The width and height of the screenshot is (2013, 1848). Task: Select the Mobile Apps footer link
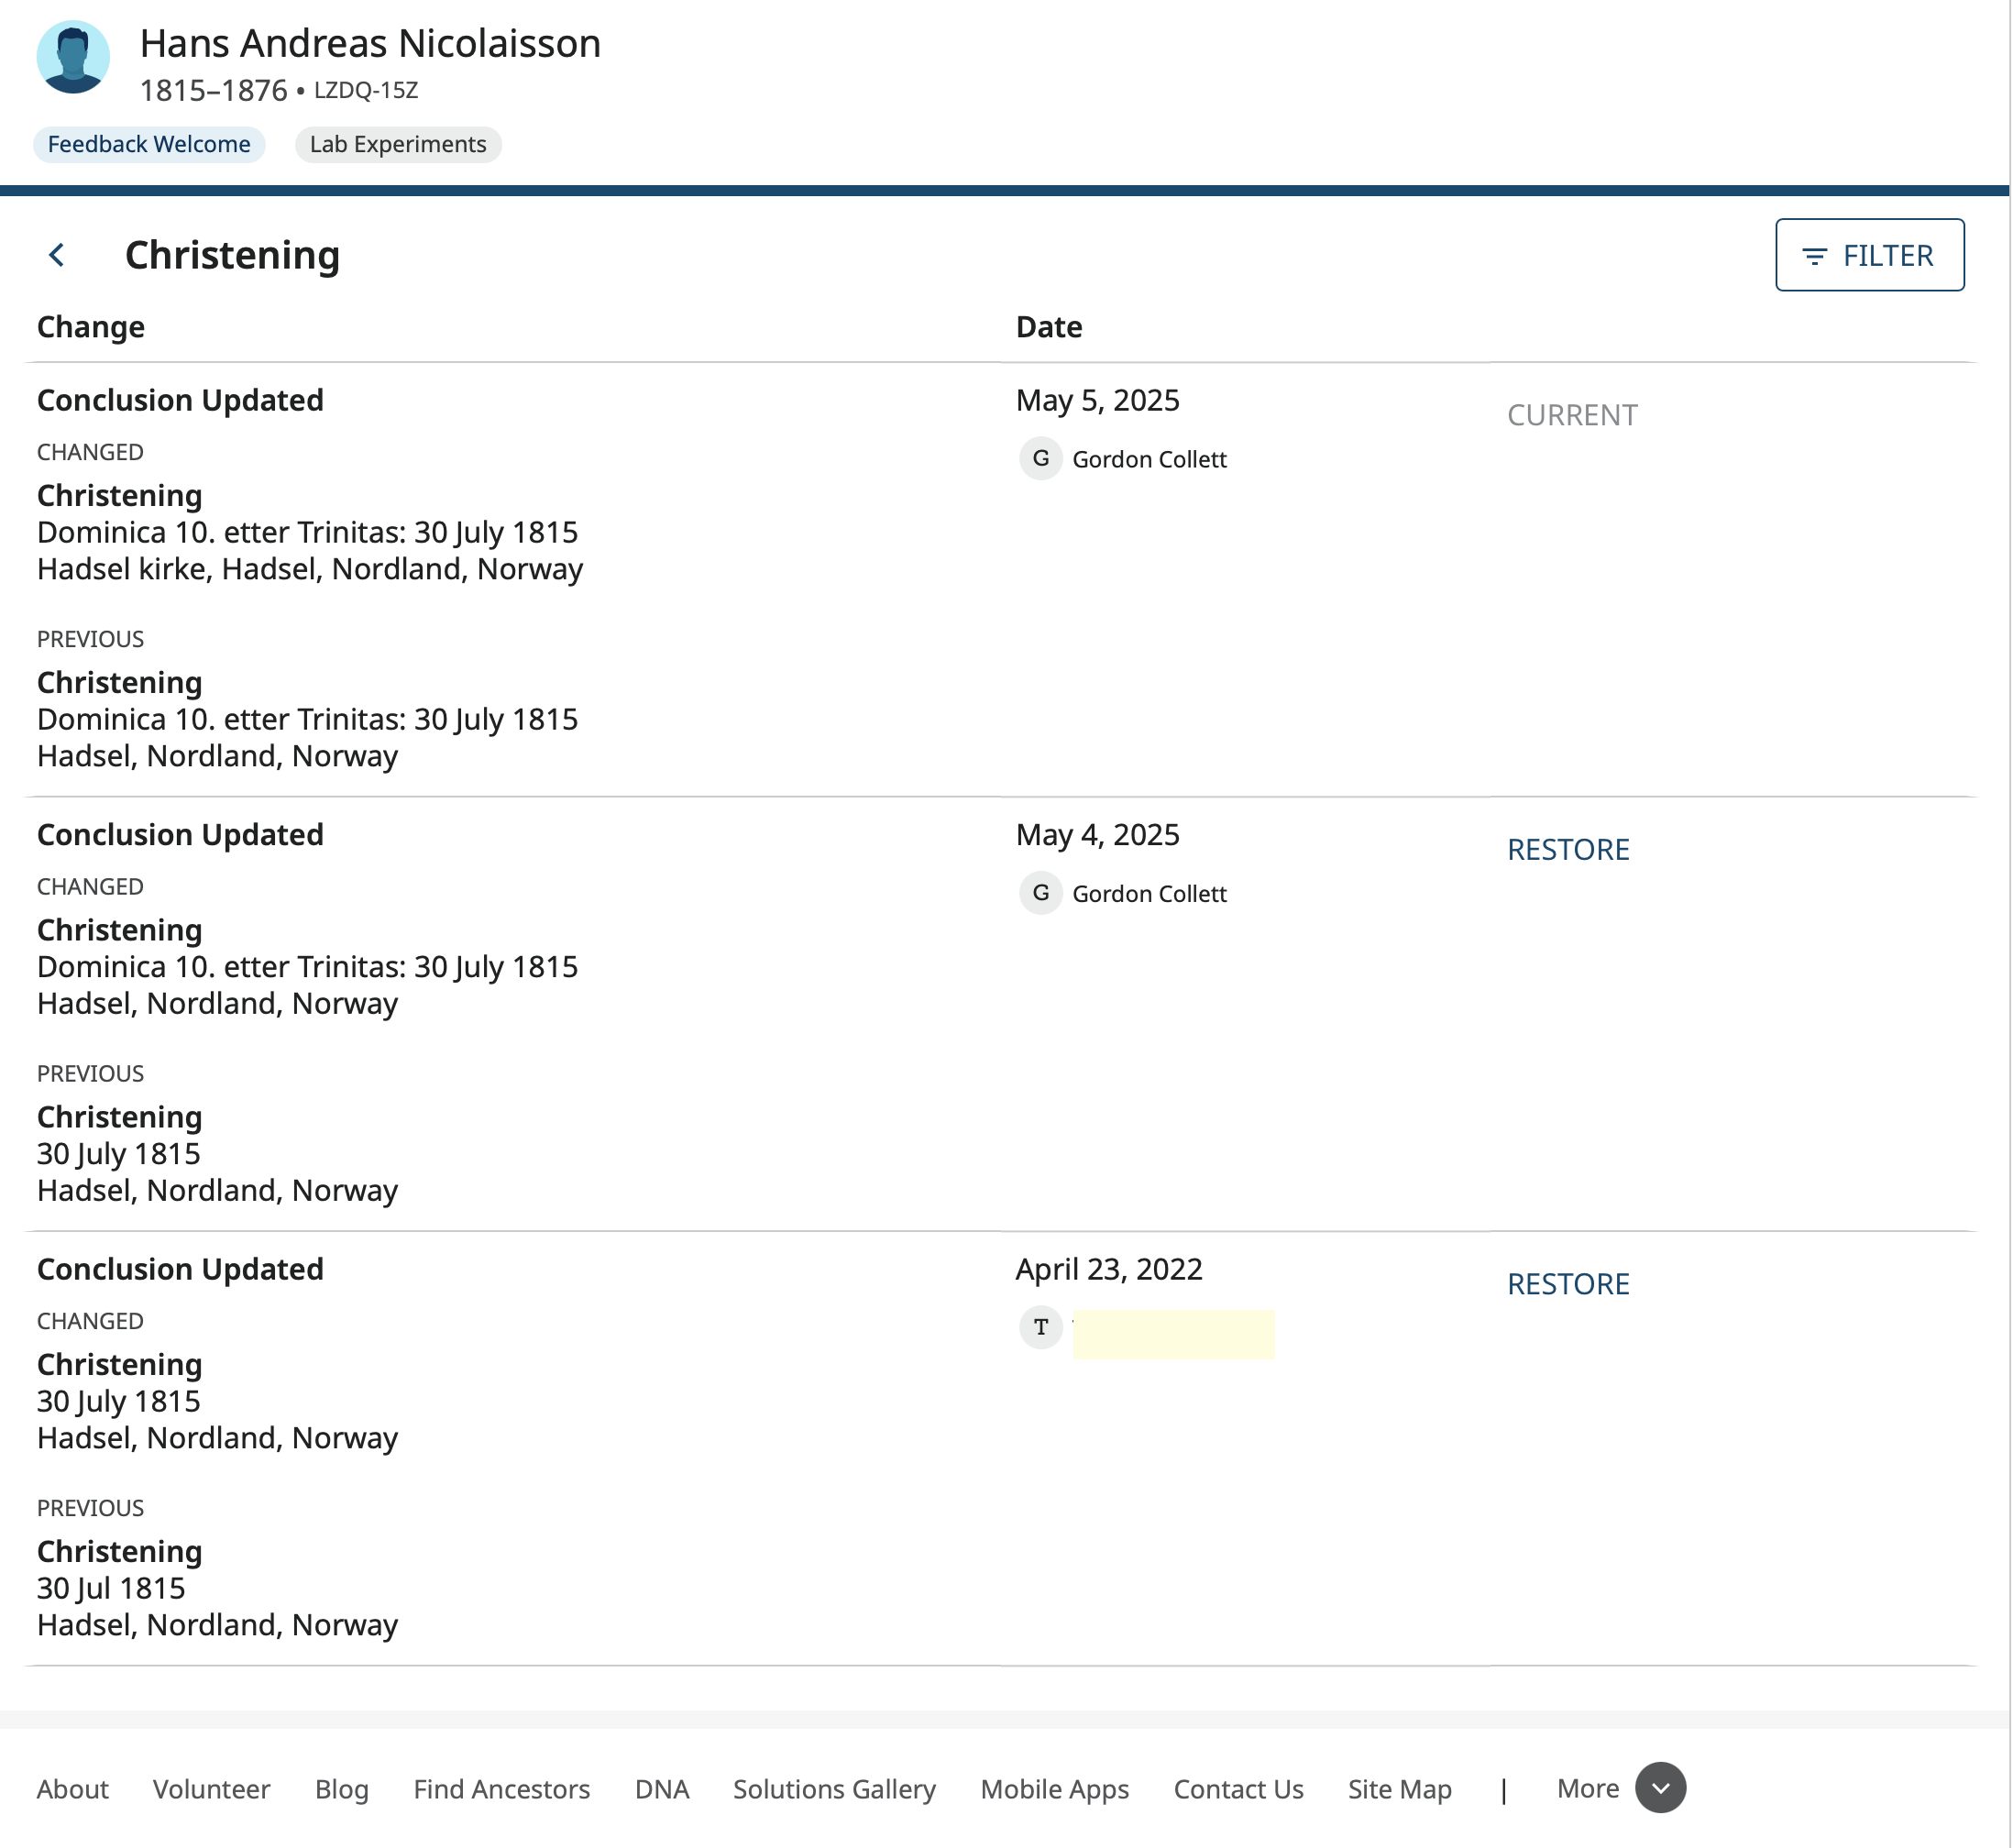point(1054,1789)
